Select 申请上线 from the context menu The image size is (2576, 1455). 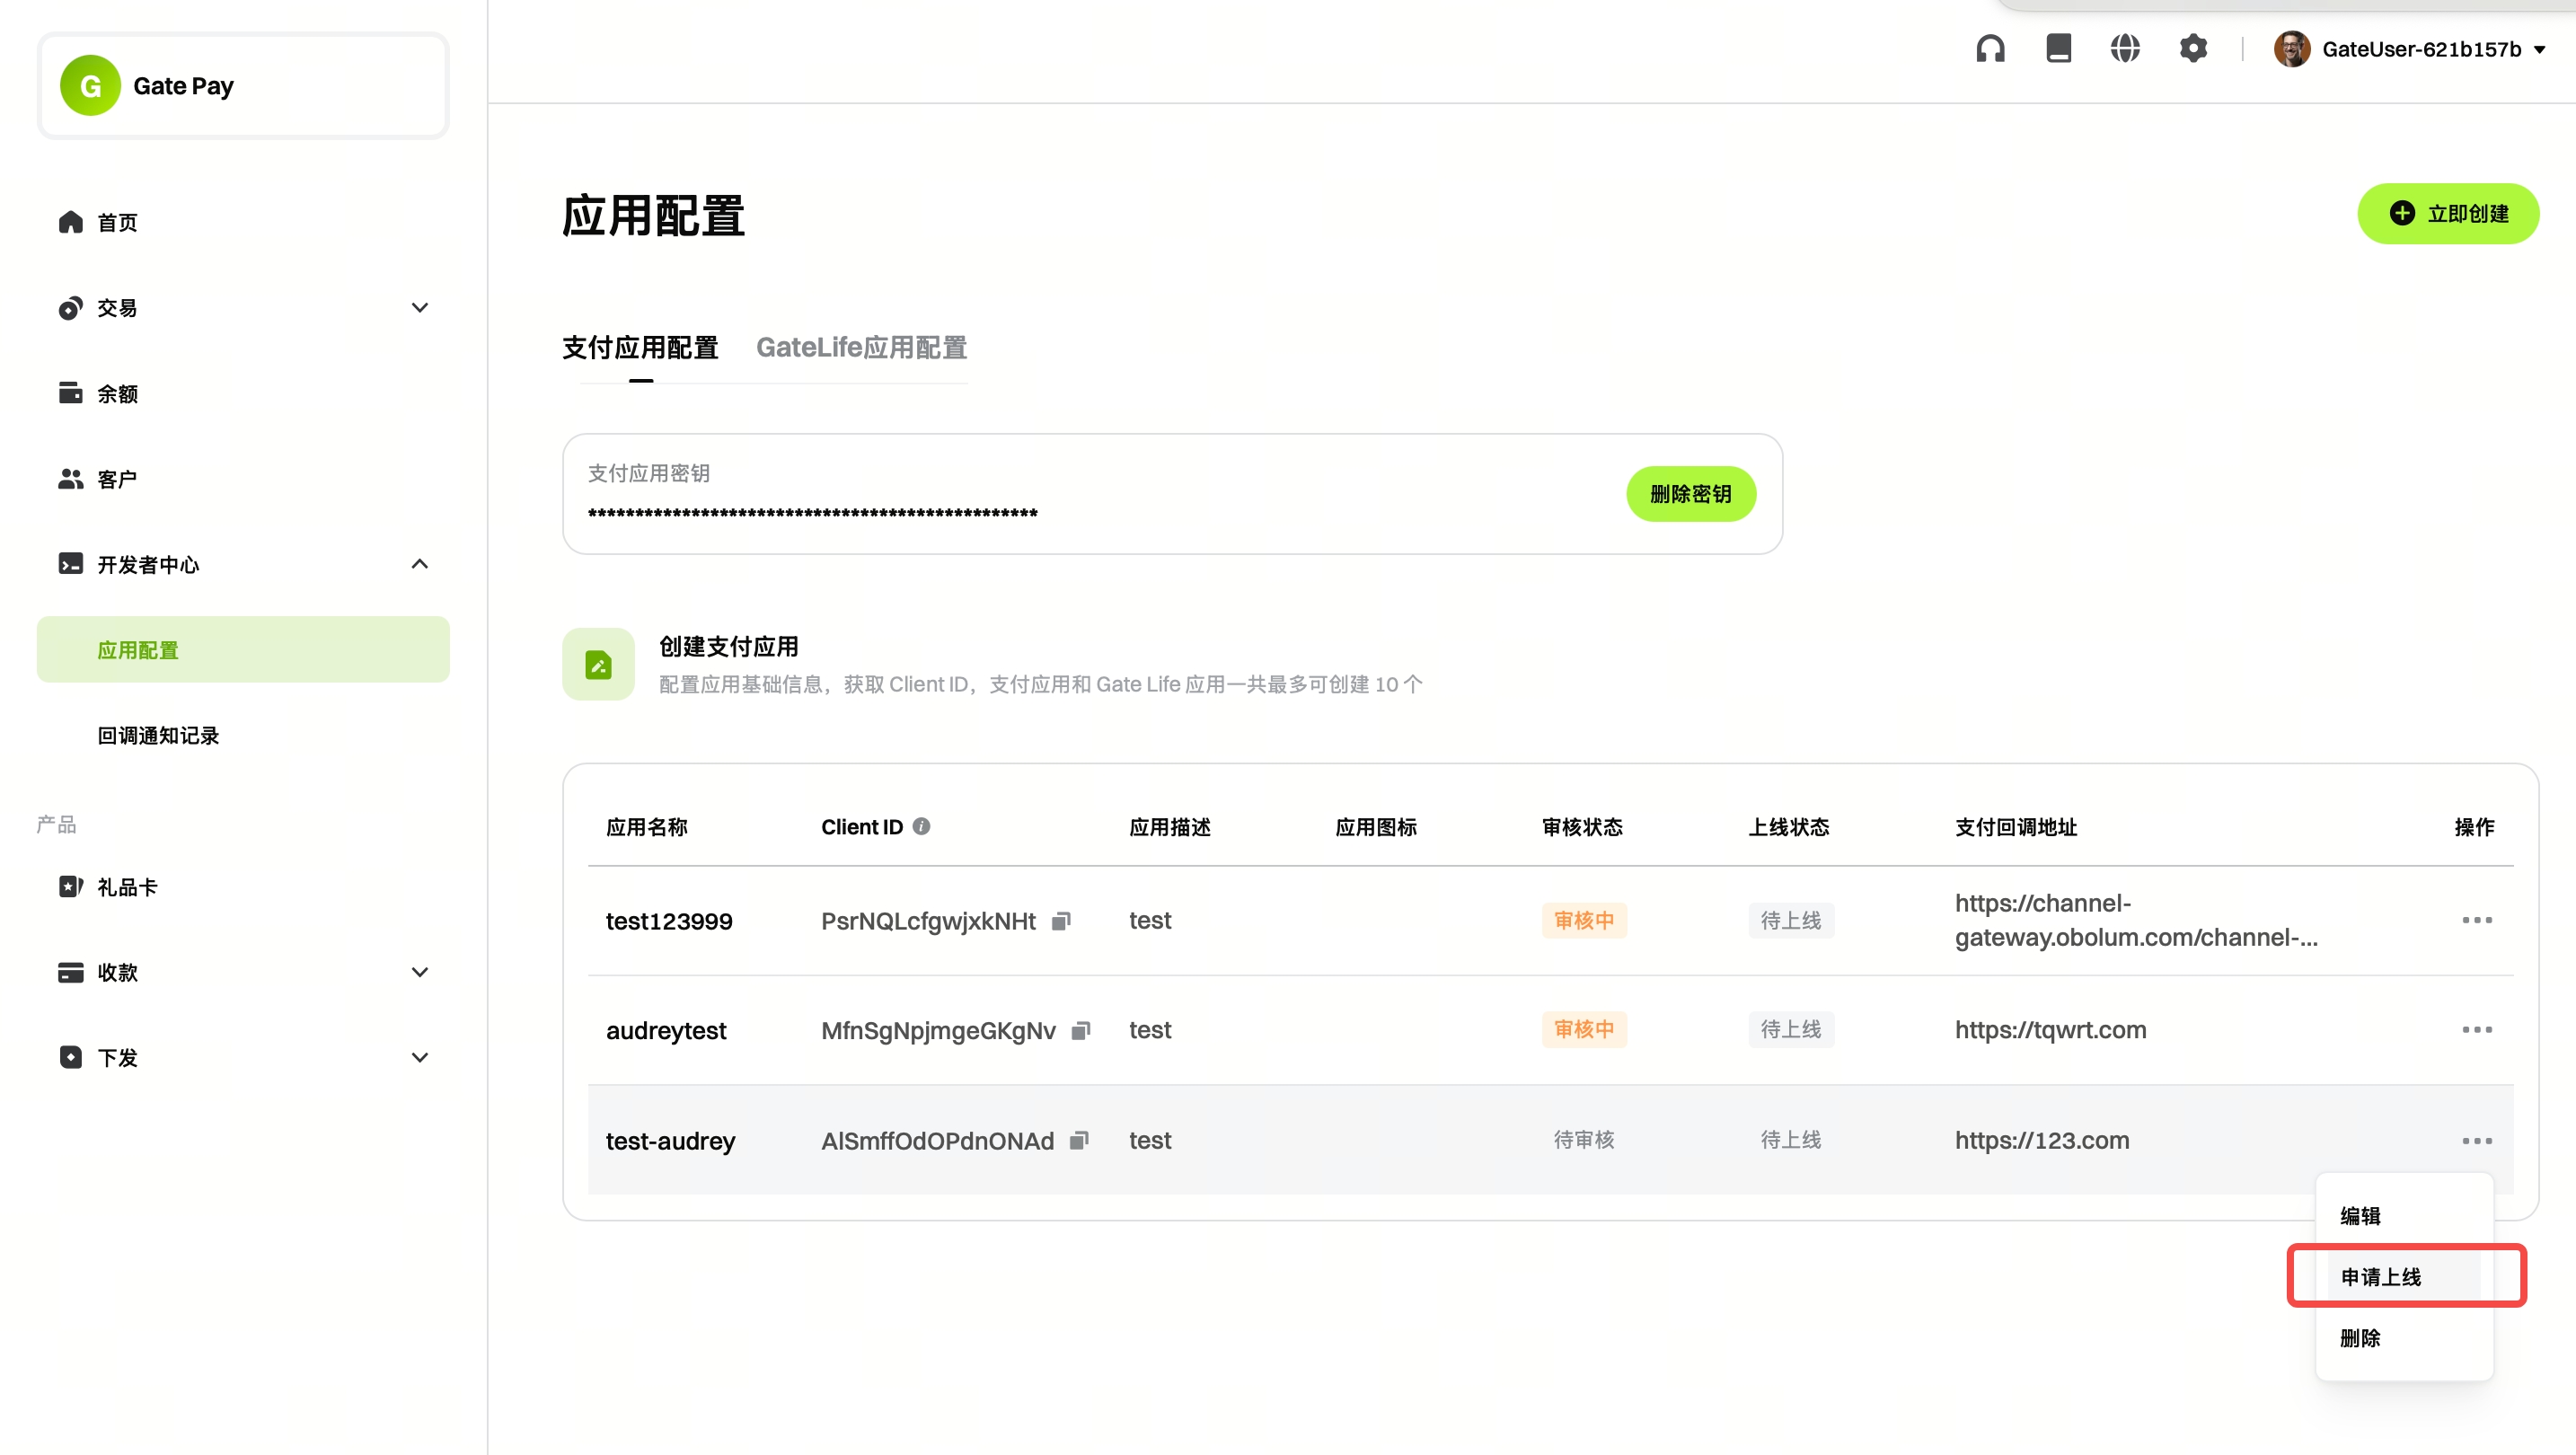click(x=2380, y=1276)
